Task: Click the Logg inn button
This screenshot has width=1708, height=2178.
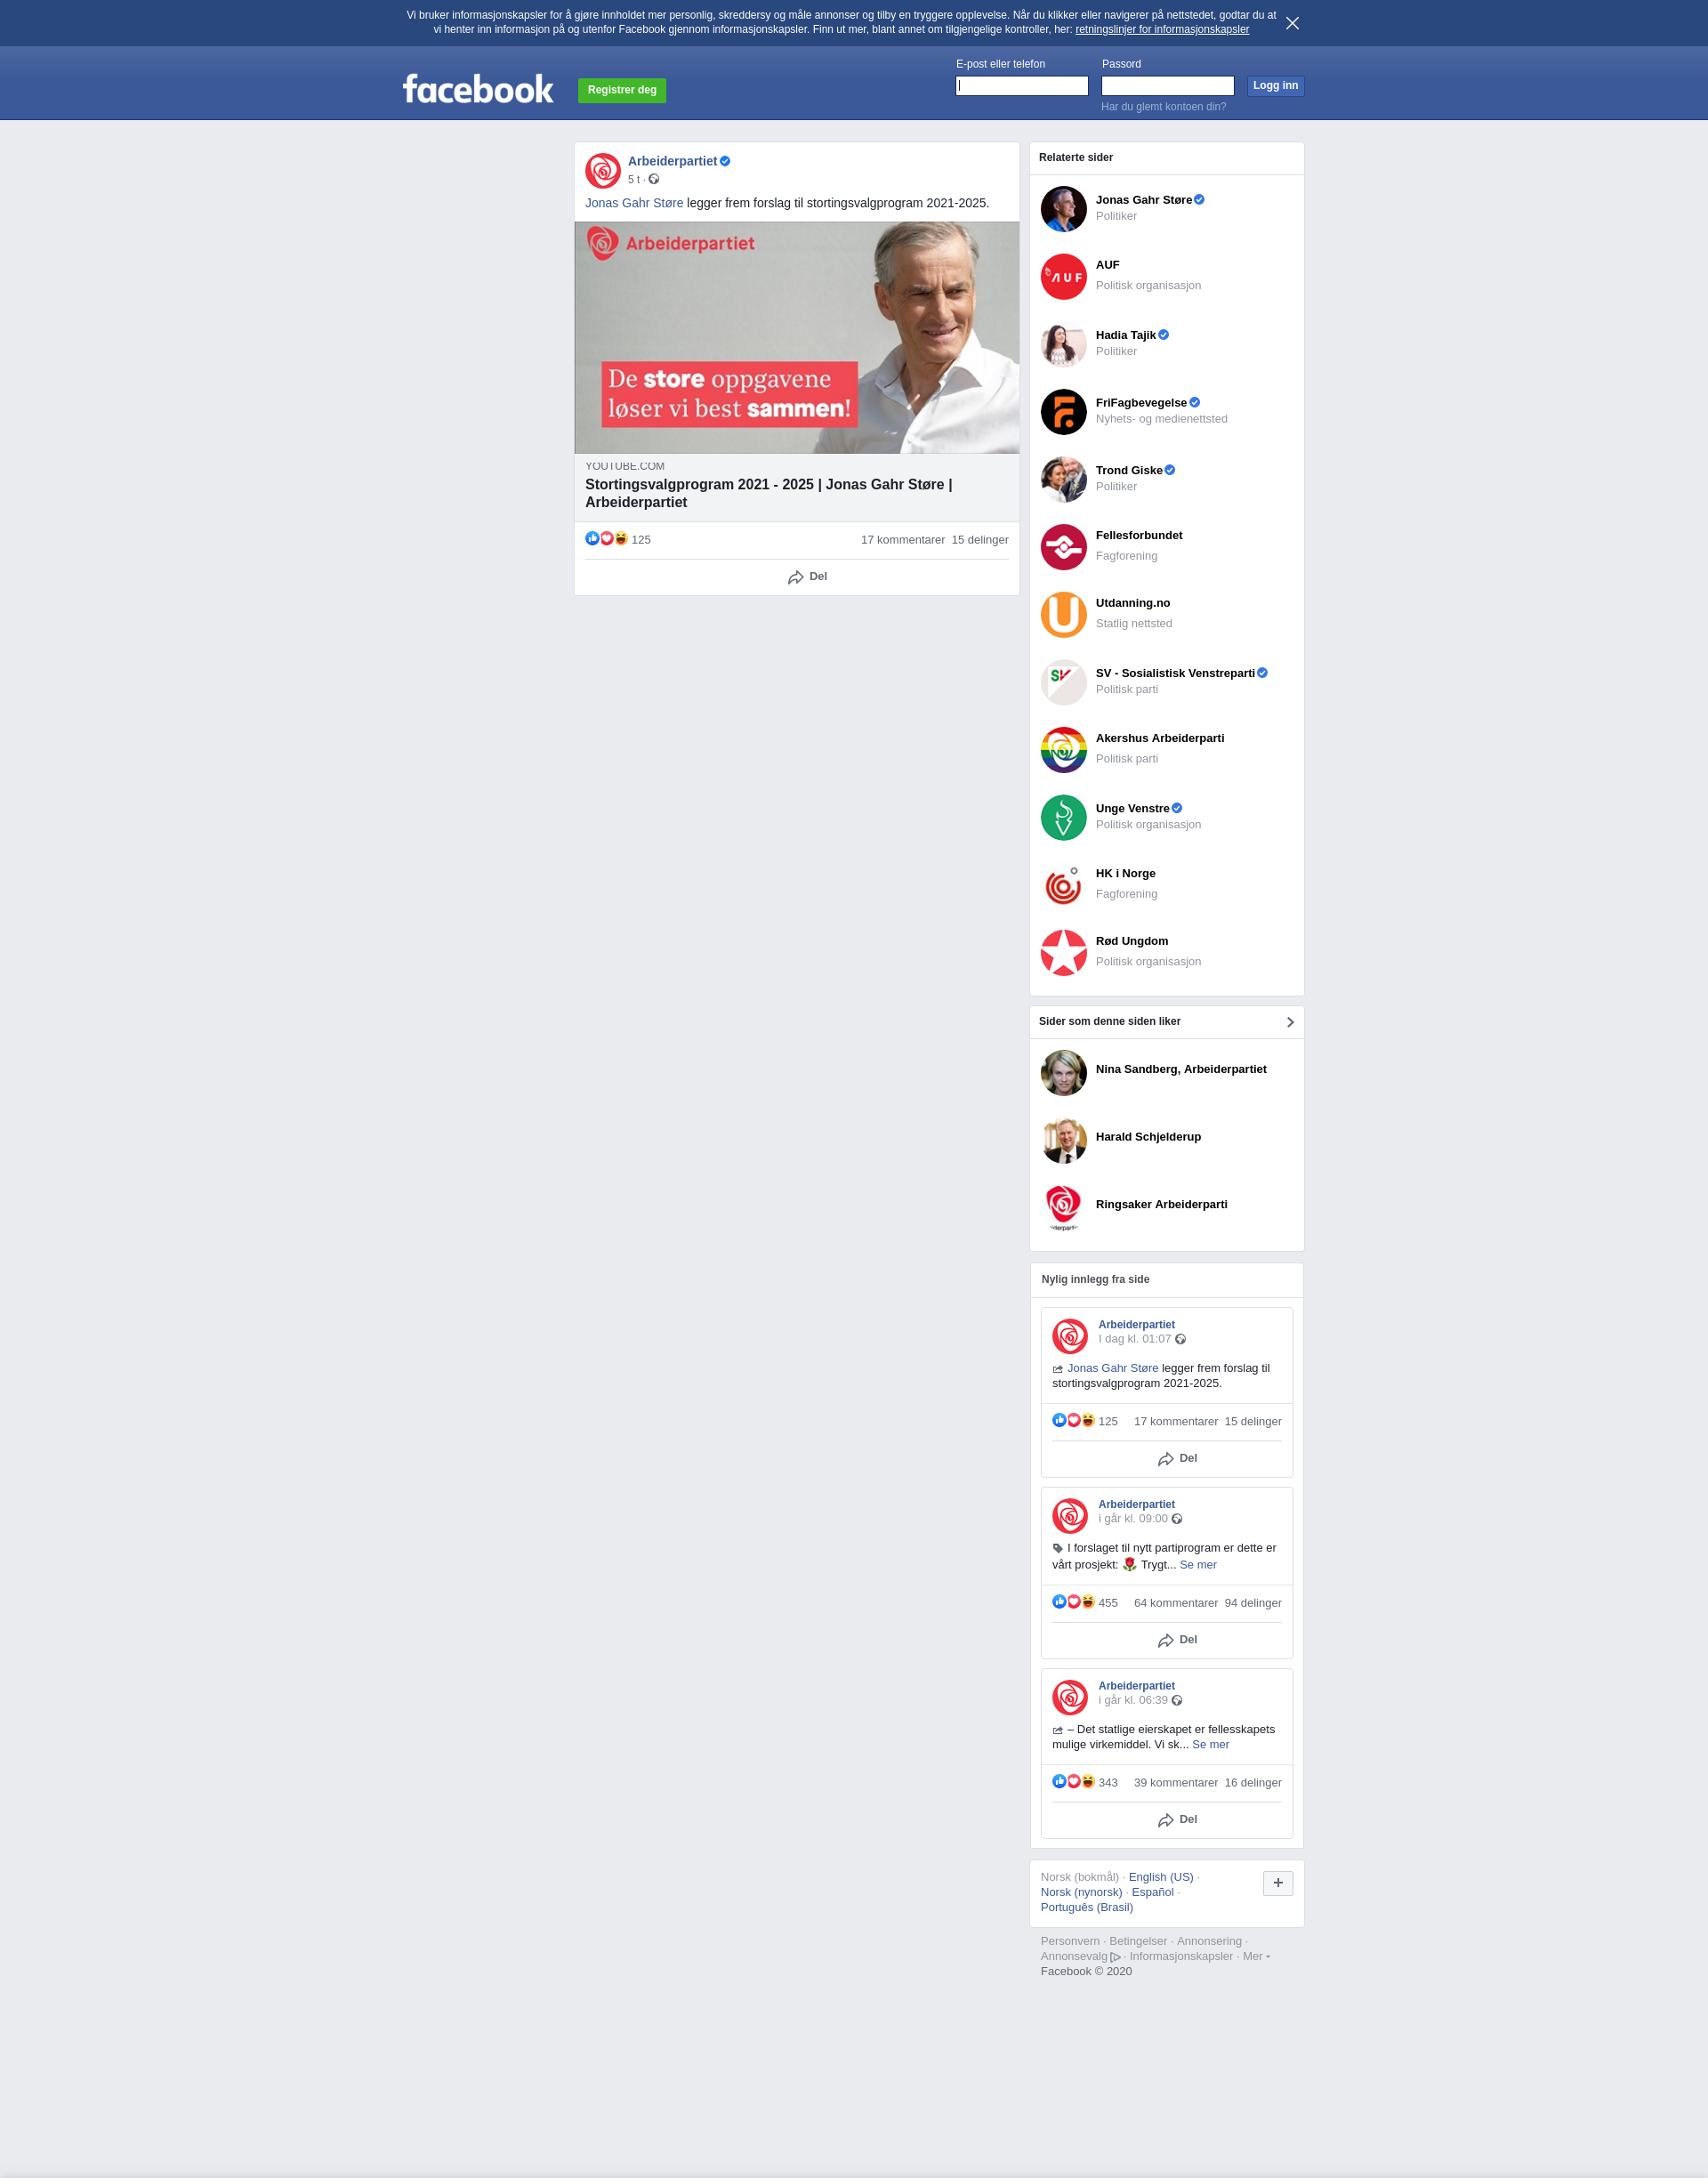Action: point(1275,86)
